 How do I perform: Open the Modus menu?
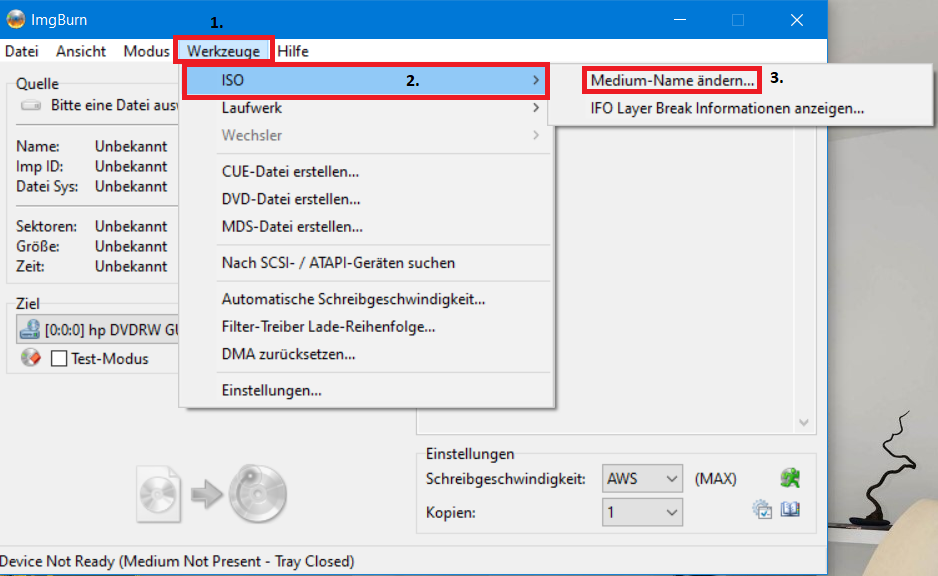146,51
